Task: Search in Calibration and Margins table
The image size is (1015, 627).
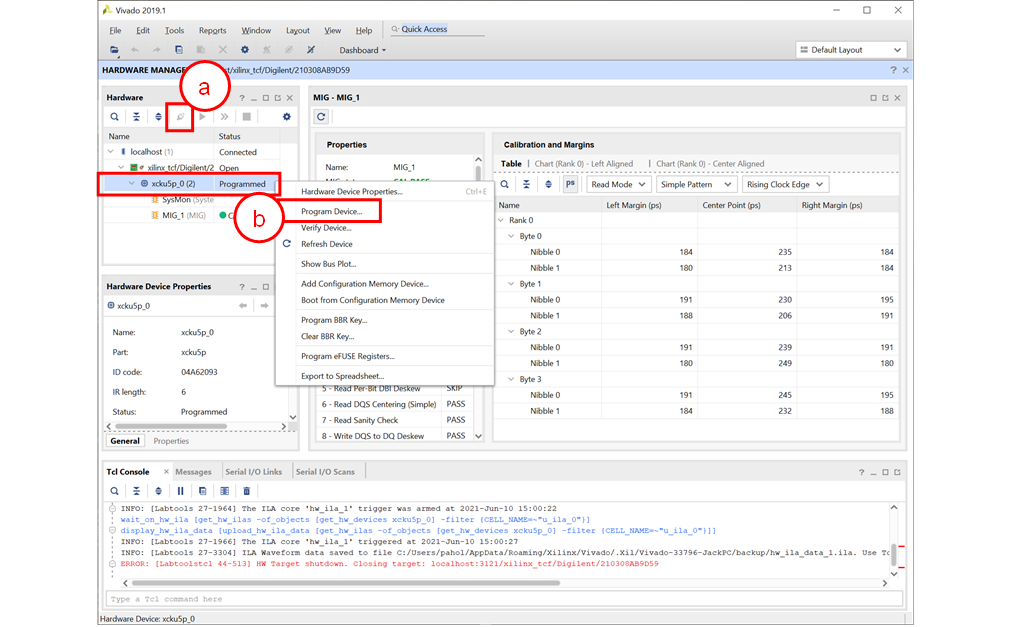Action: pyautogui.click(x=505, y=184)
